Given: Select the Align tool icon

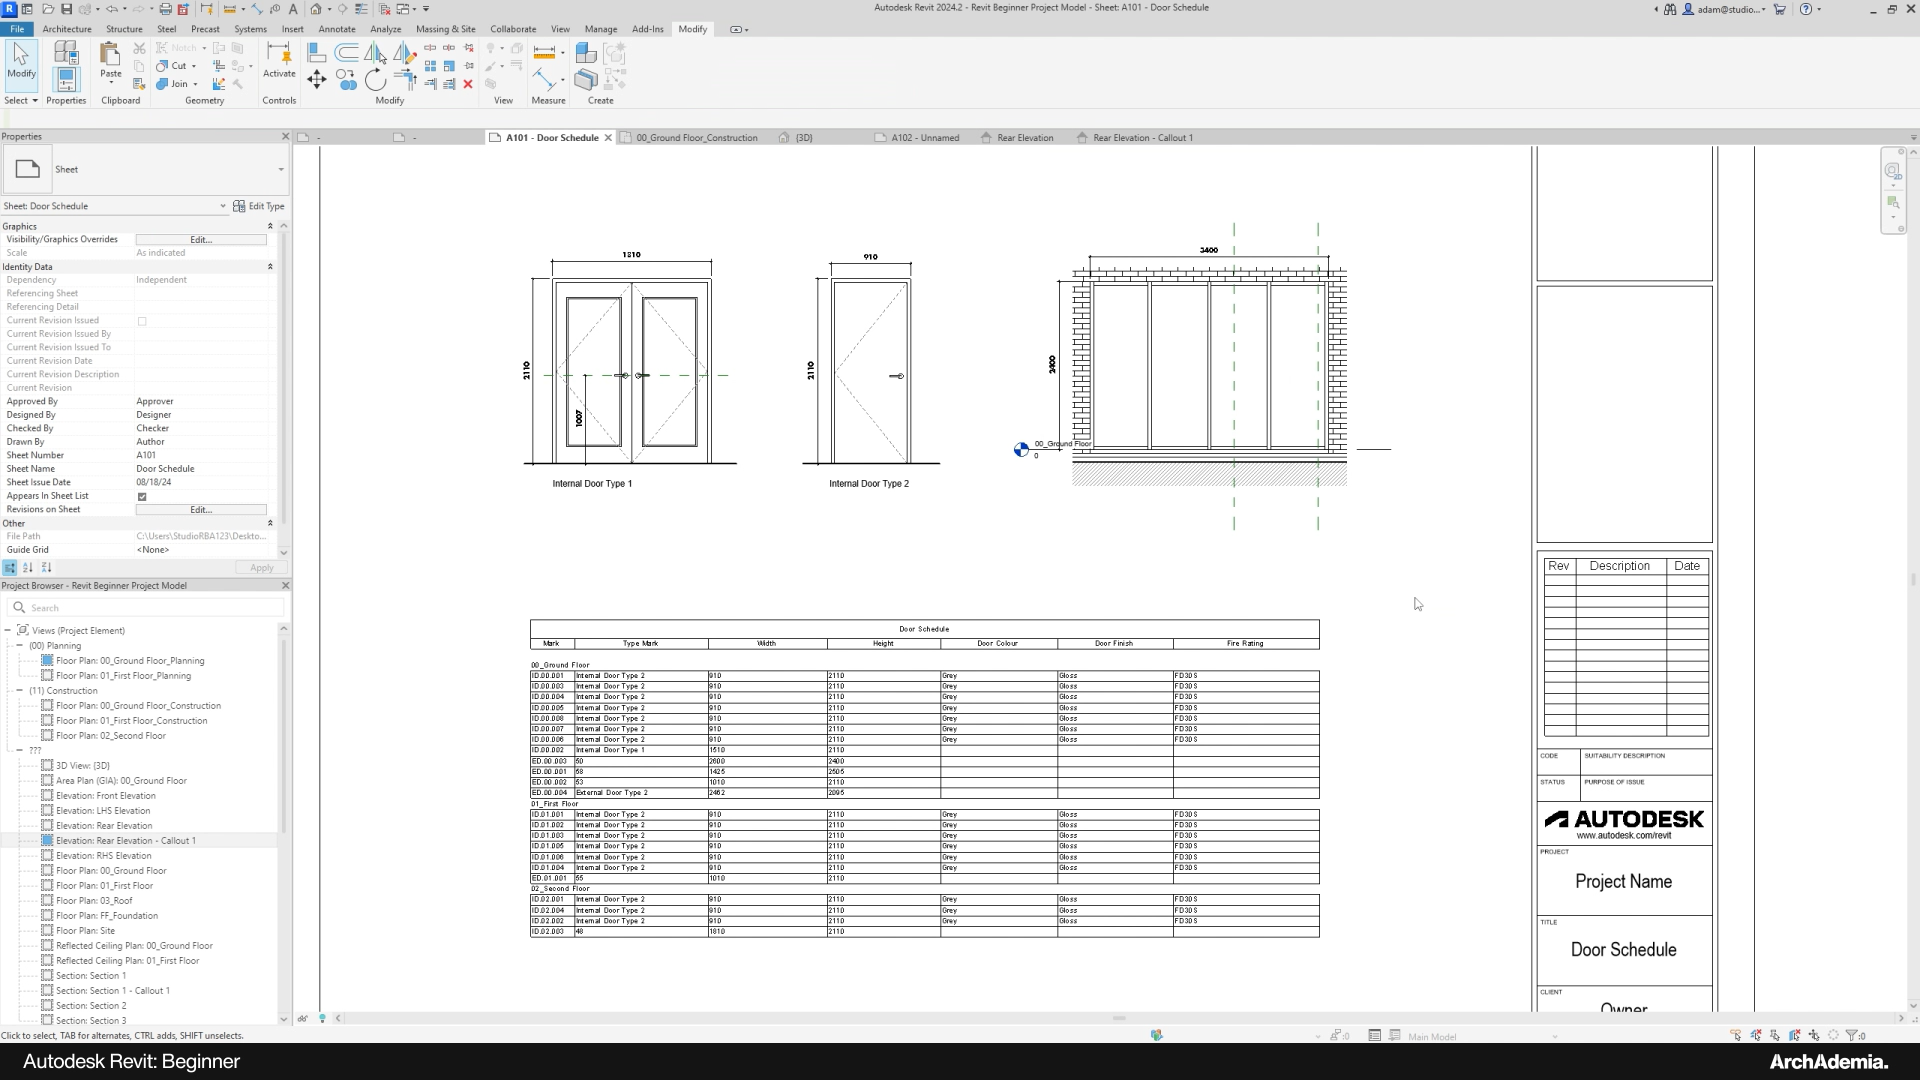Looking at the screenshot, I should tap(316, 53).
